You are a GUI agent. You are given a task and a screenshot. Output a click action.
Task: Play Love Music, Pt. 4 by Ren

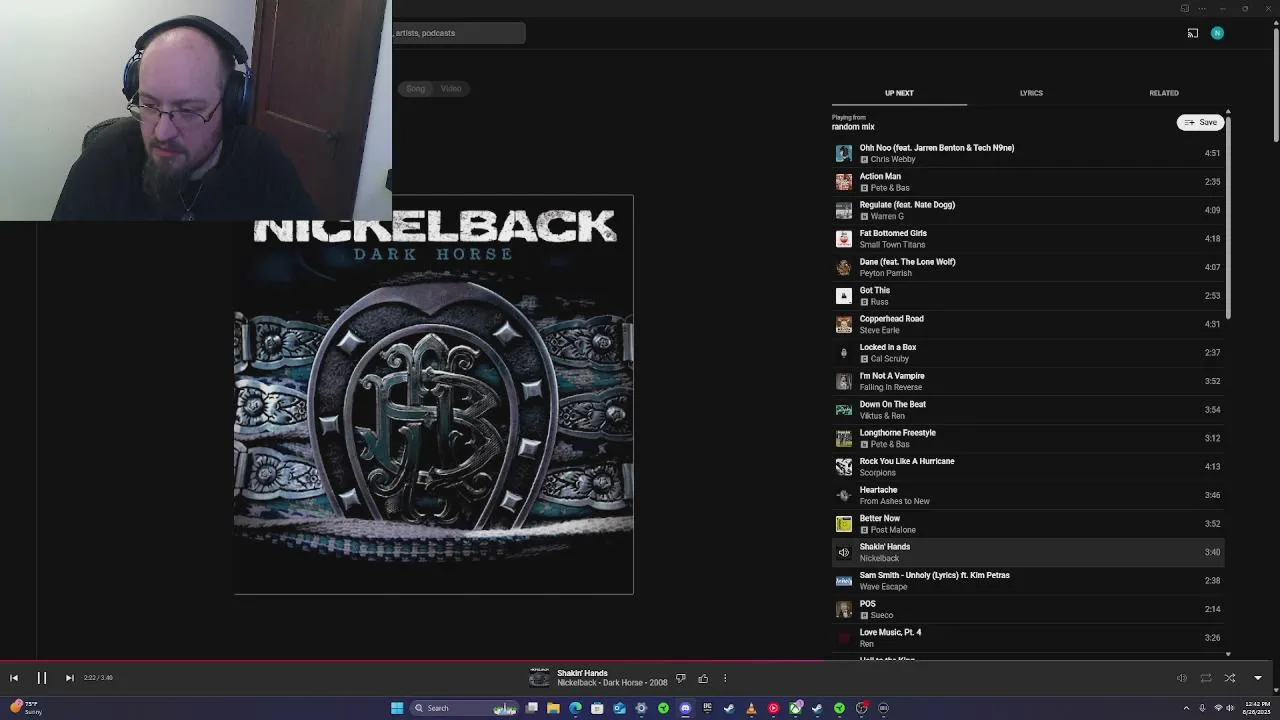(x=1027, y=638)
